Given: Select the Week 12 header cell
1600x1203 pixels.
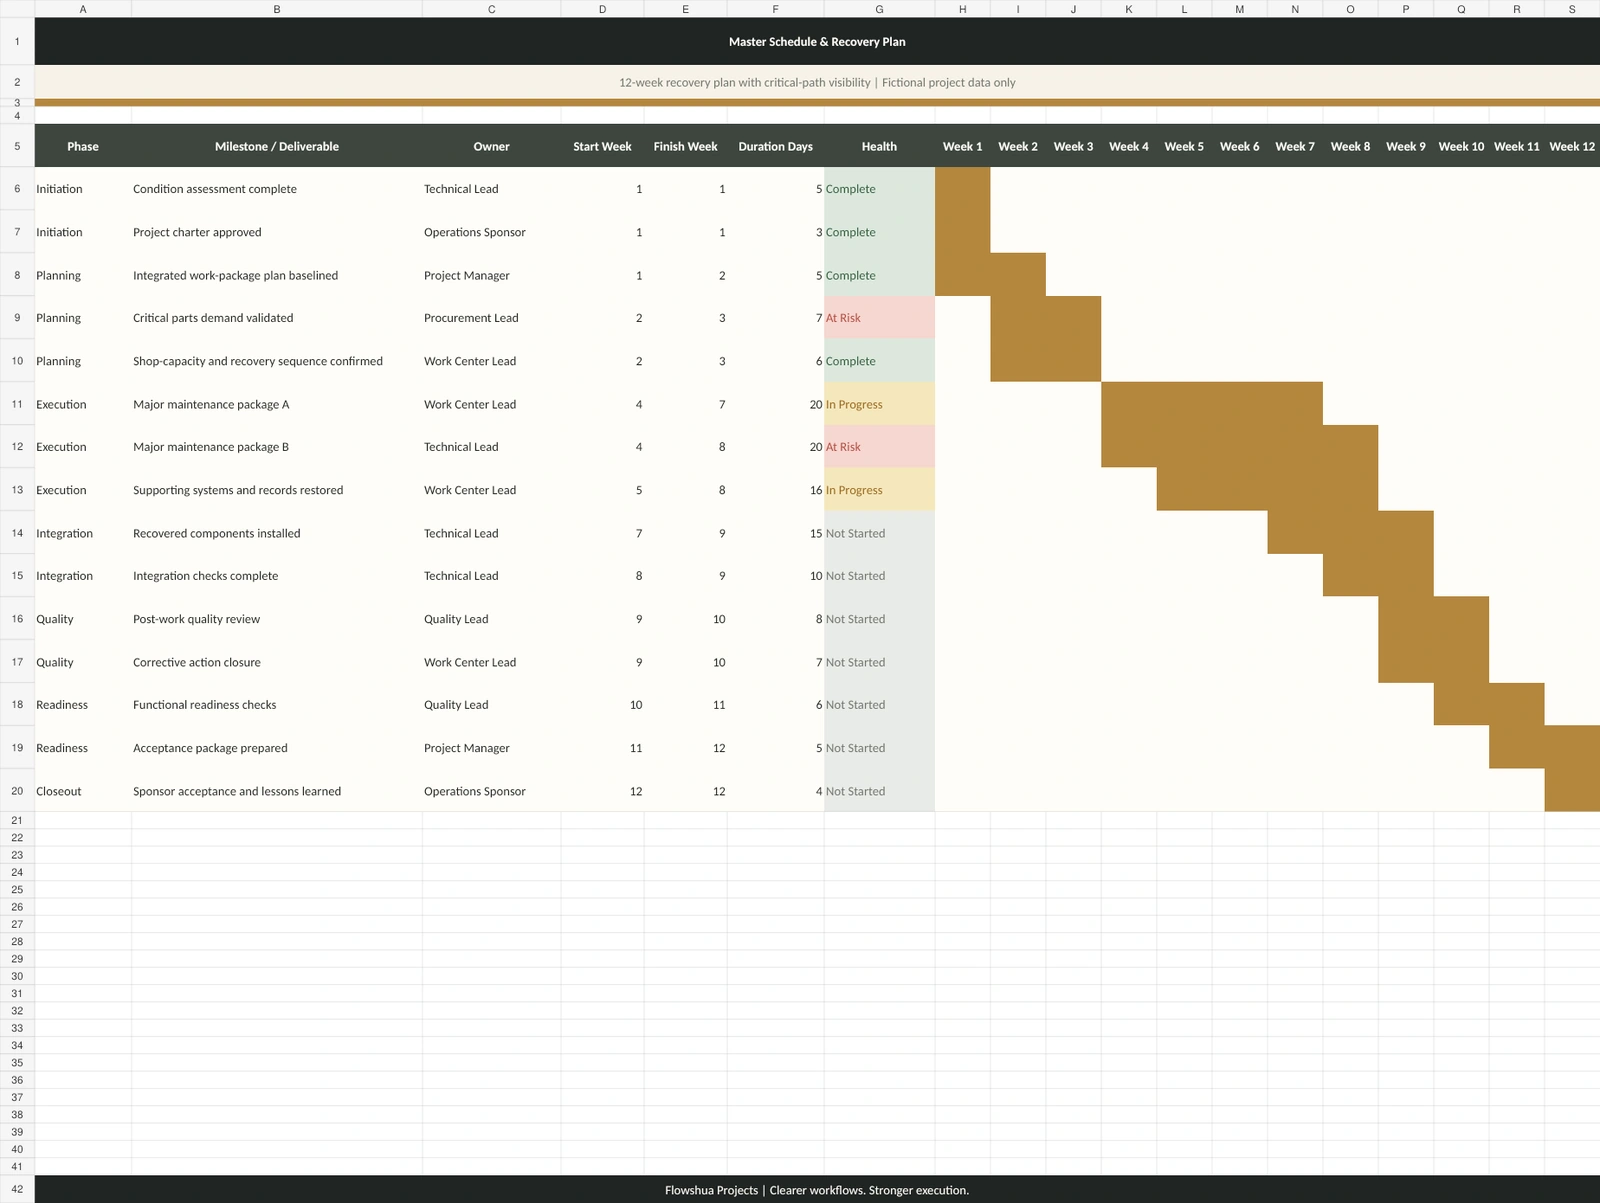Looking at the screenshot, I should (1572, 146).
